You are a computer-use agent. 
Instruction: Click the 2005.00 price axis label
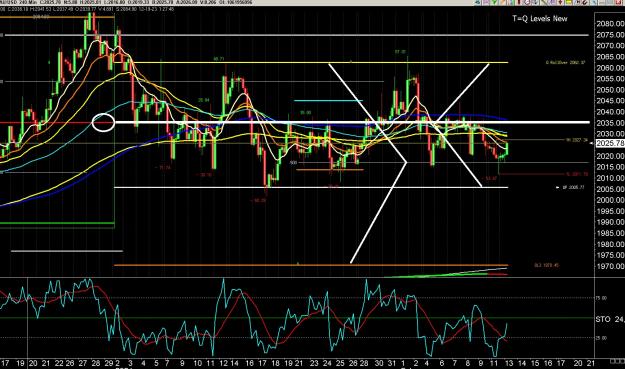(x=610, y=189)
